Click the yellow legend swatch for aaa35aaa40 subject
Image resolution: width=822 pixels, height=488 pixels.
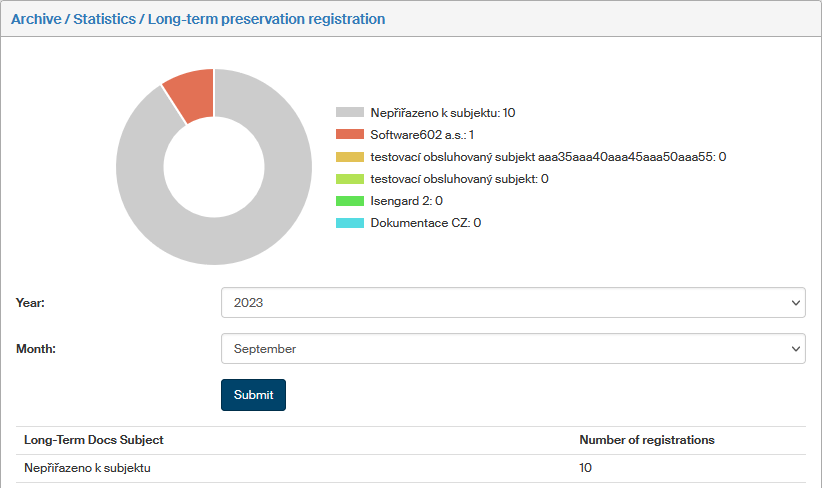click(x=350, y=157)
